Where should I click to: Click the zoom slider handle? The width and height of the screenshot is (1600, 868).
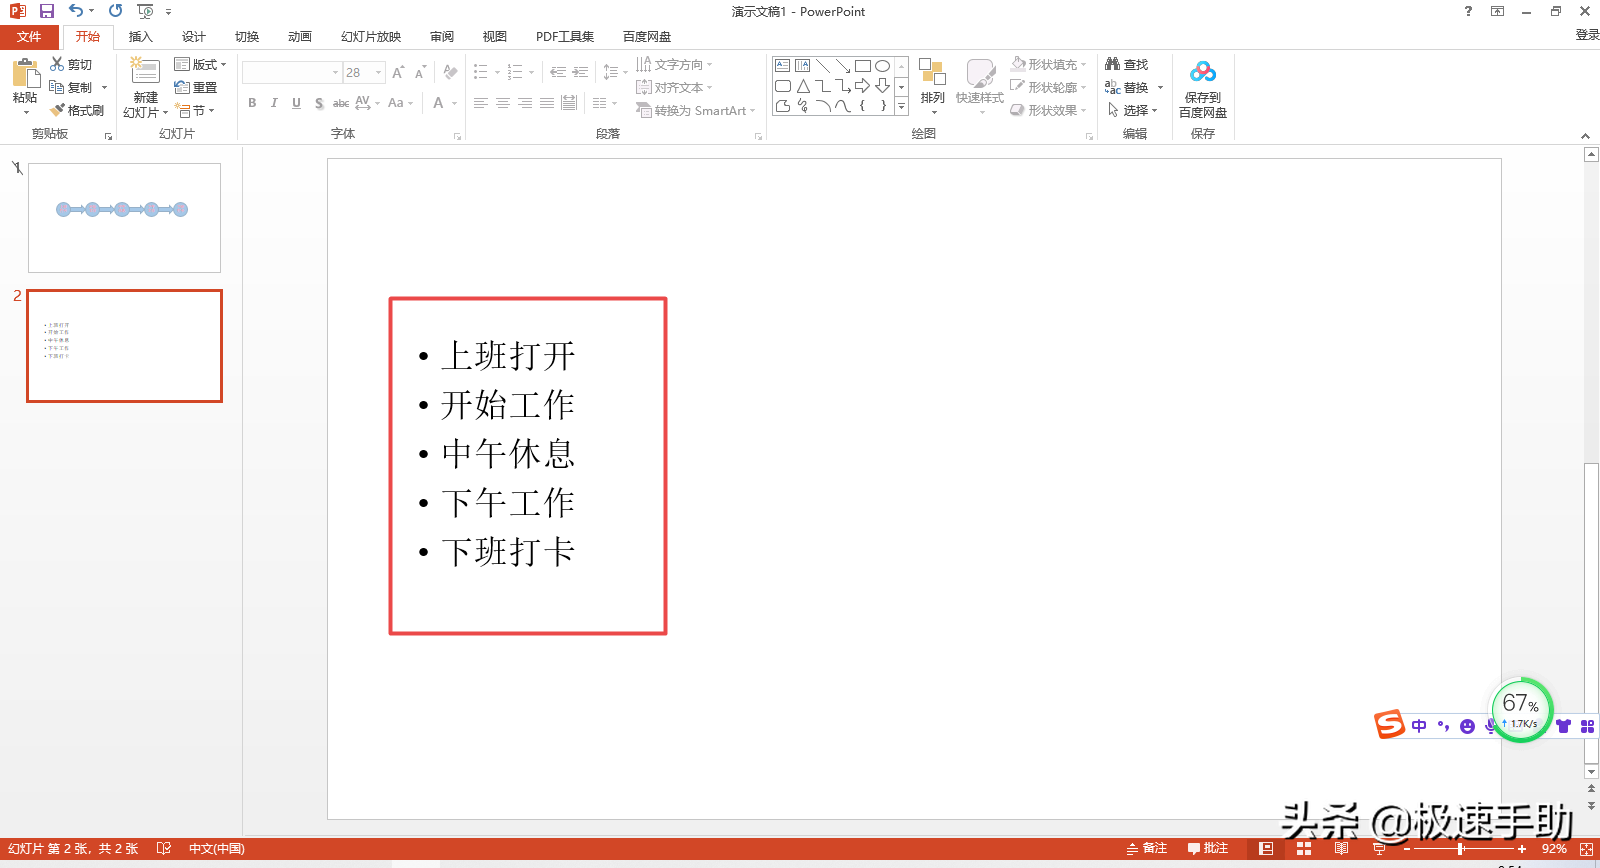[1461, 849]
